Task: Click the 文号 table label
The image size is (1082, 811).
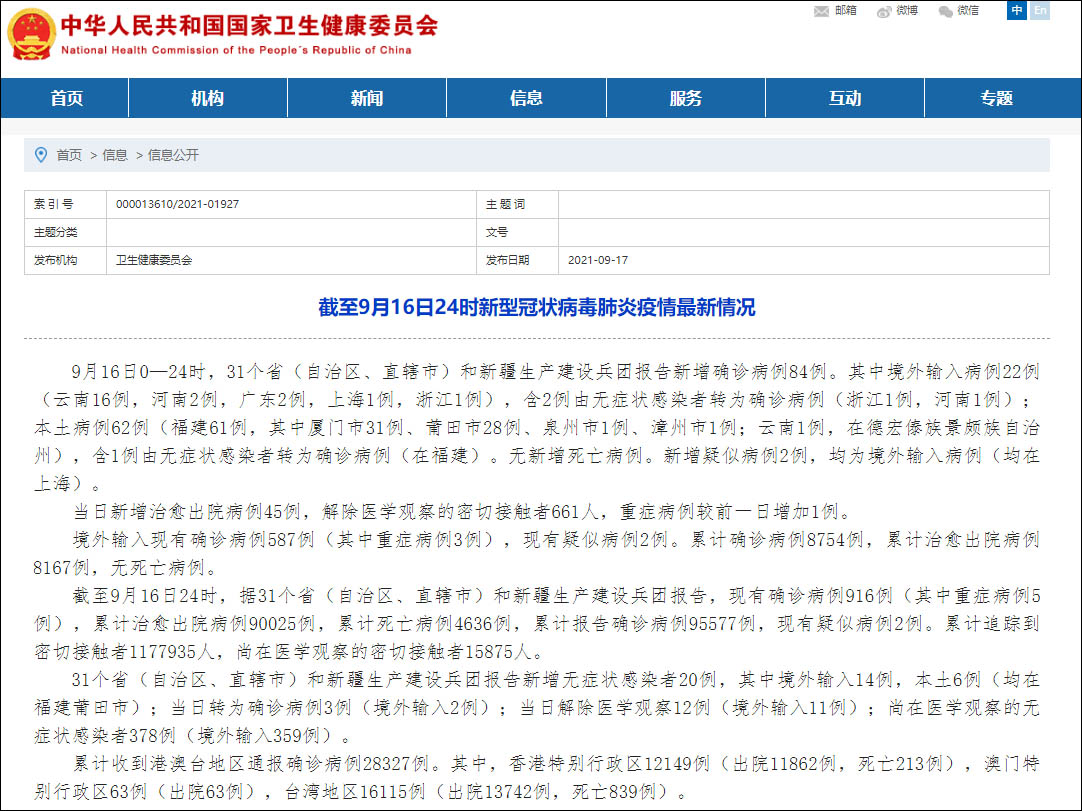Action: (x=496, y=233)
